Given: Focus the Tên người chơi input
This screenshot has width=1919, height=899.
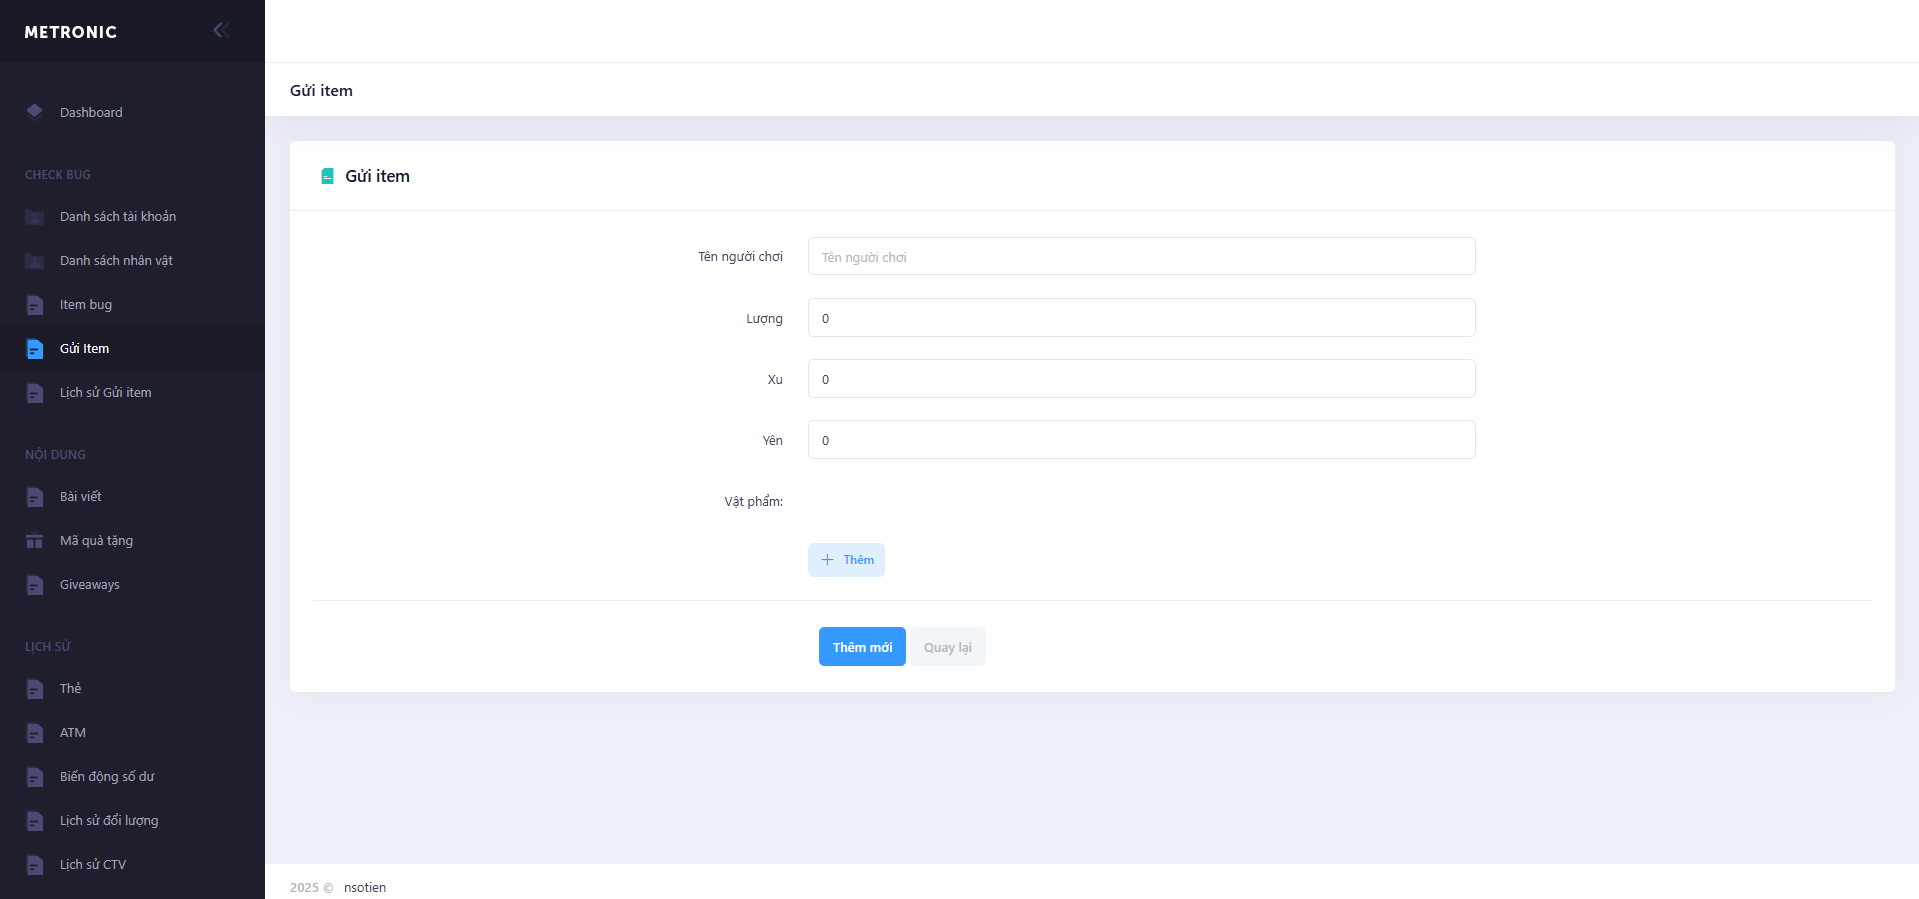Looking at the screenshot, I should click(x=1141, y=256).
